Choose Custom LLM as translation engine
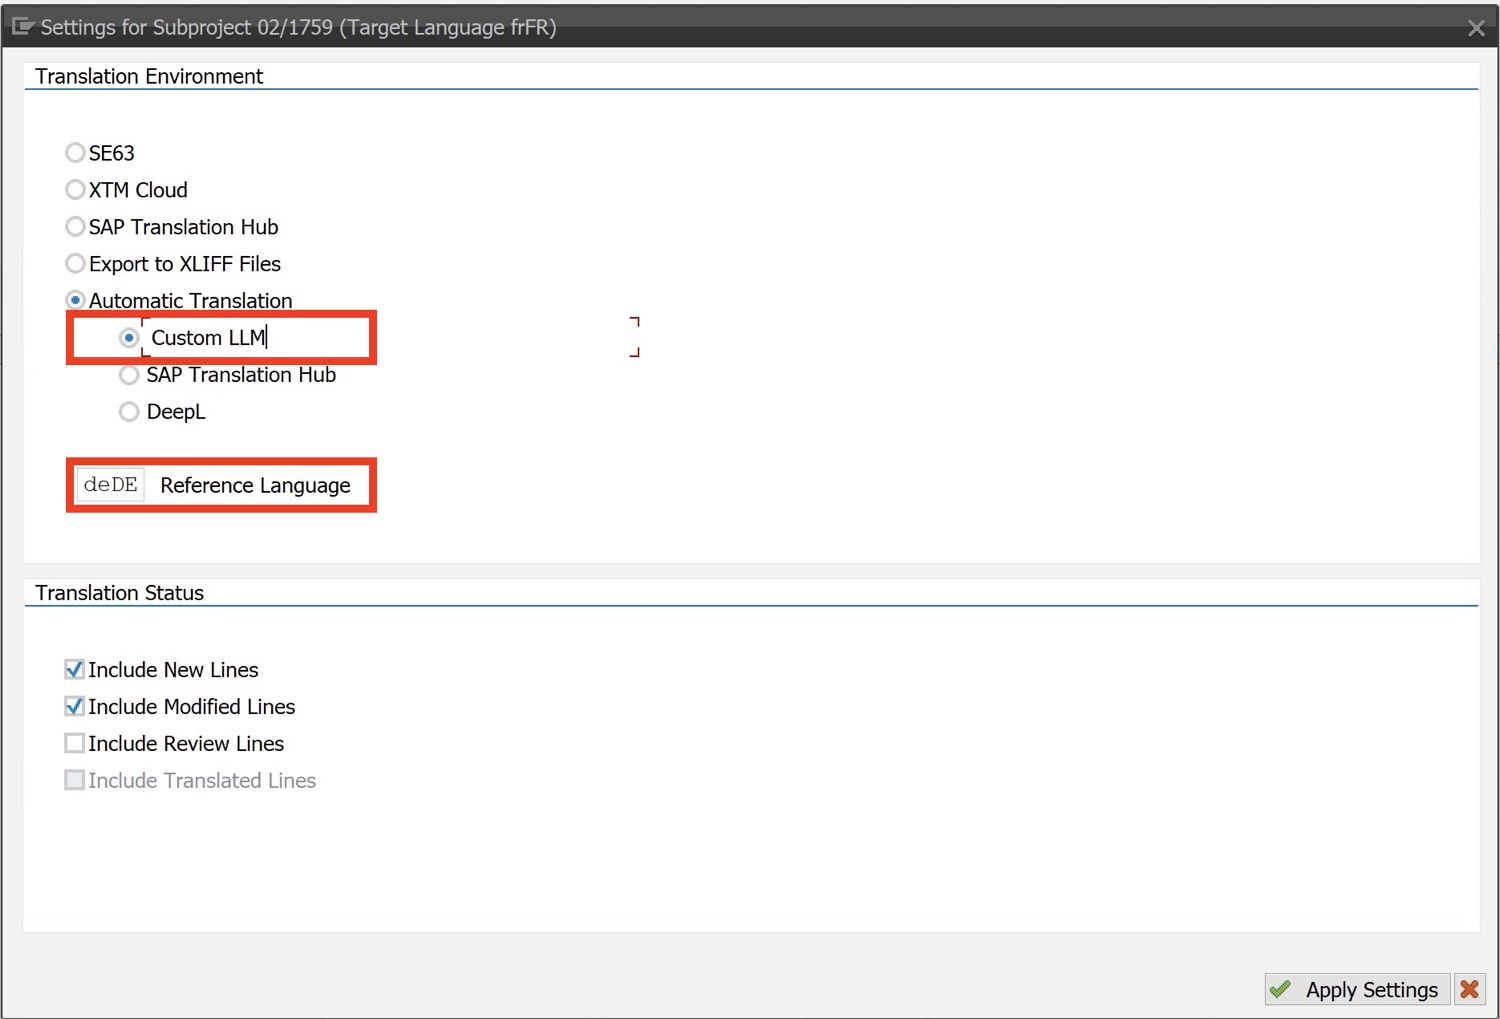This screenshot has width=1500, height=1019. (x=129, y=338)
